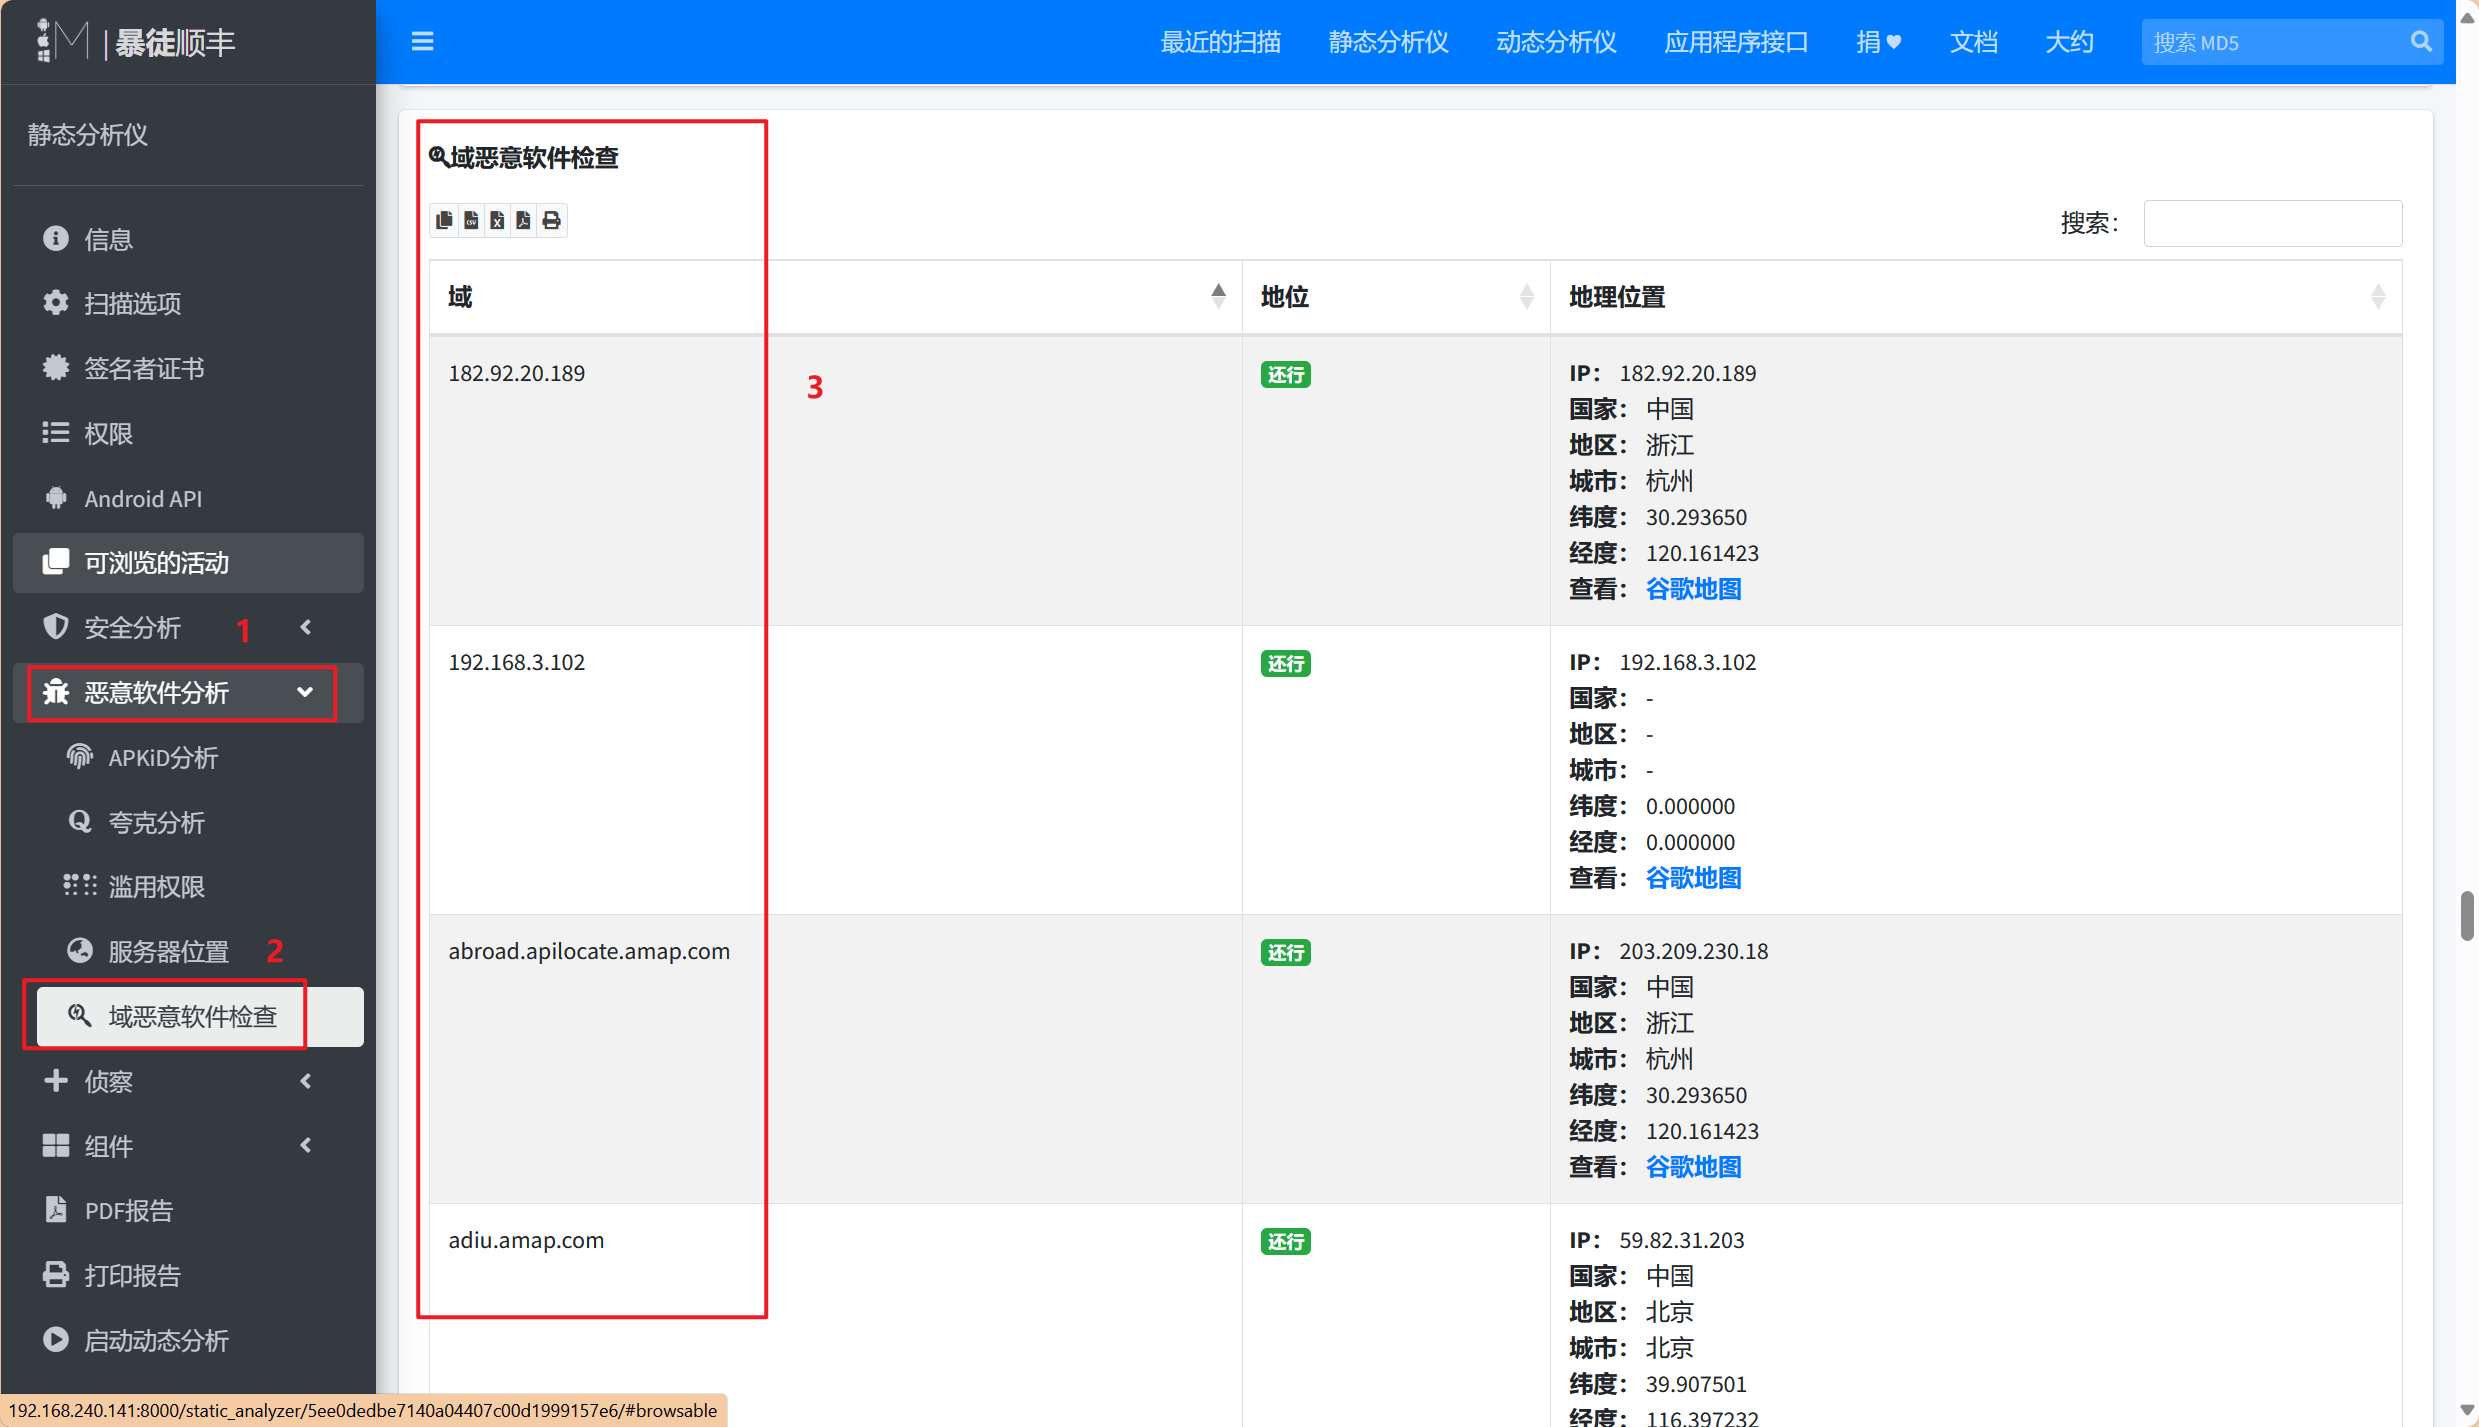The image size is (2479, 1427).
Task: Copy table with the copy icon
Action: click(444, 220)
